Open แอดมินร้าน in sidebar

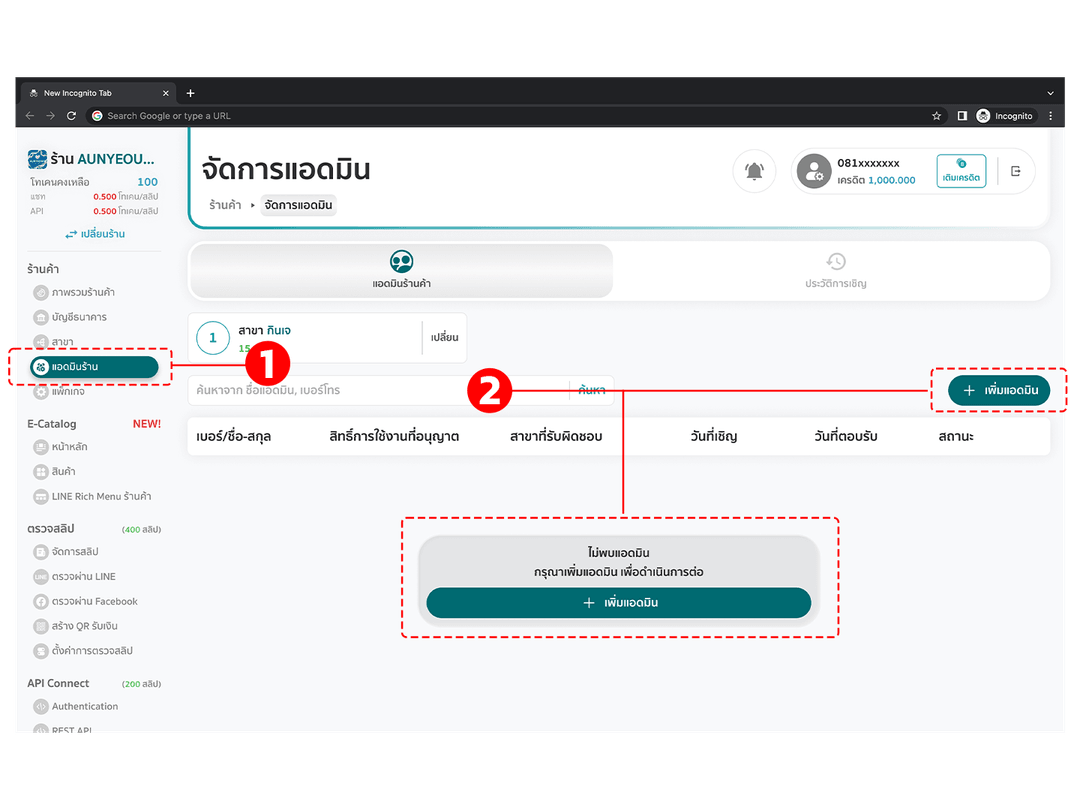pos(94,366)
